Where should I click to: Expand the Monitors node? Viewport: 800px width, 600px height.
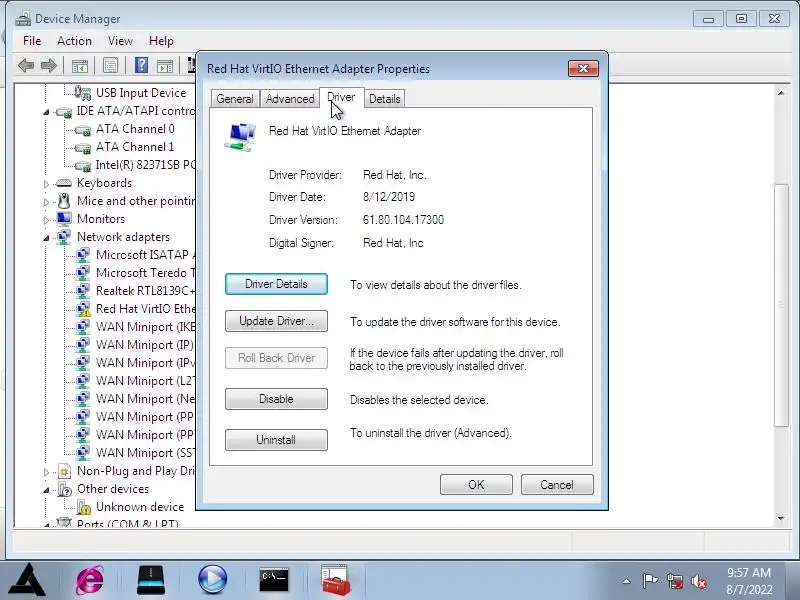pos(46,220)
